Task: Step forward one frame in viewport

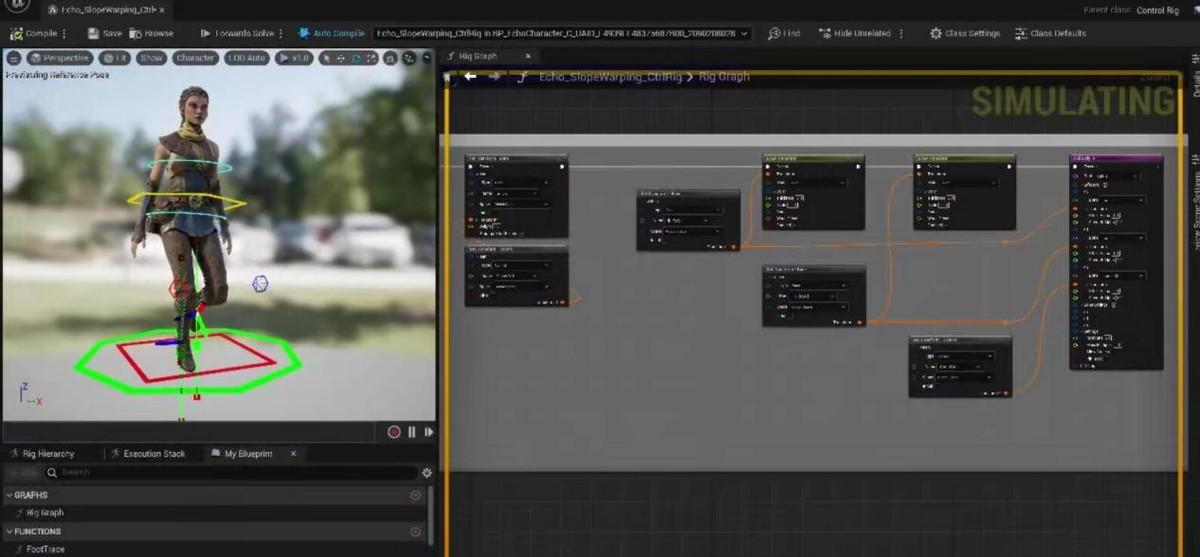Action: coord(429,432)
